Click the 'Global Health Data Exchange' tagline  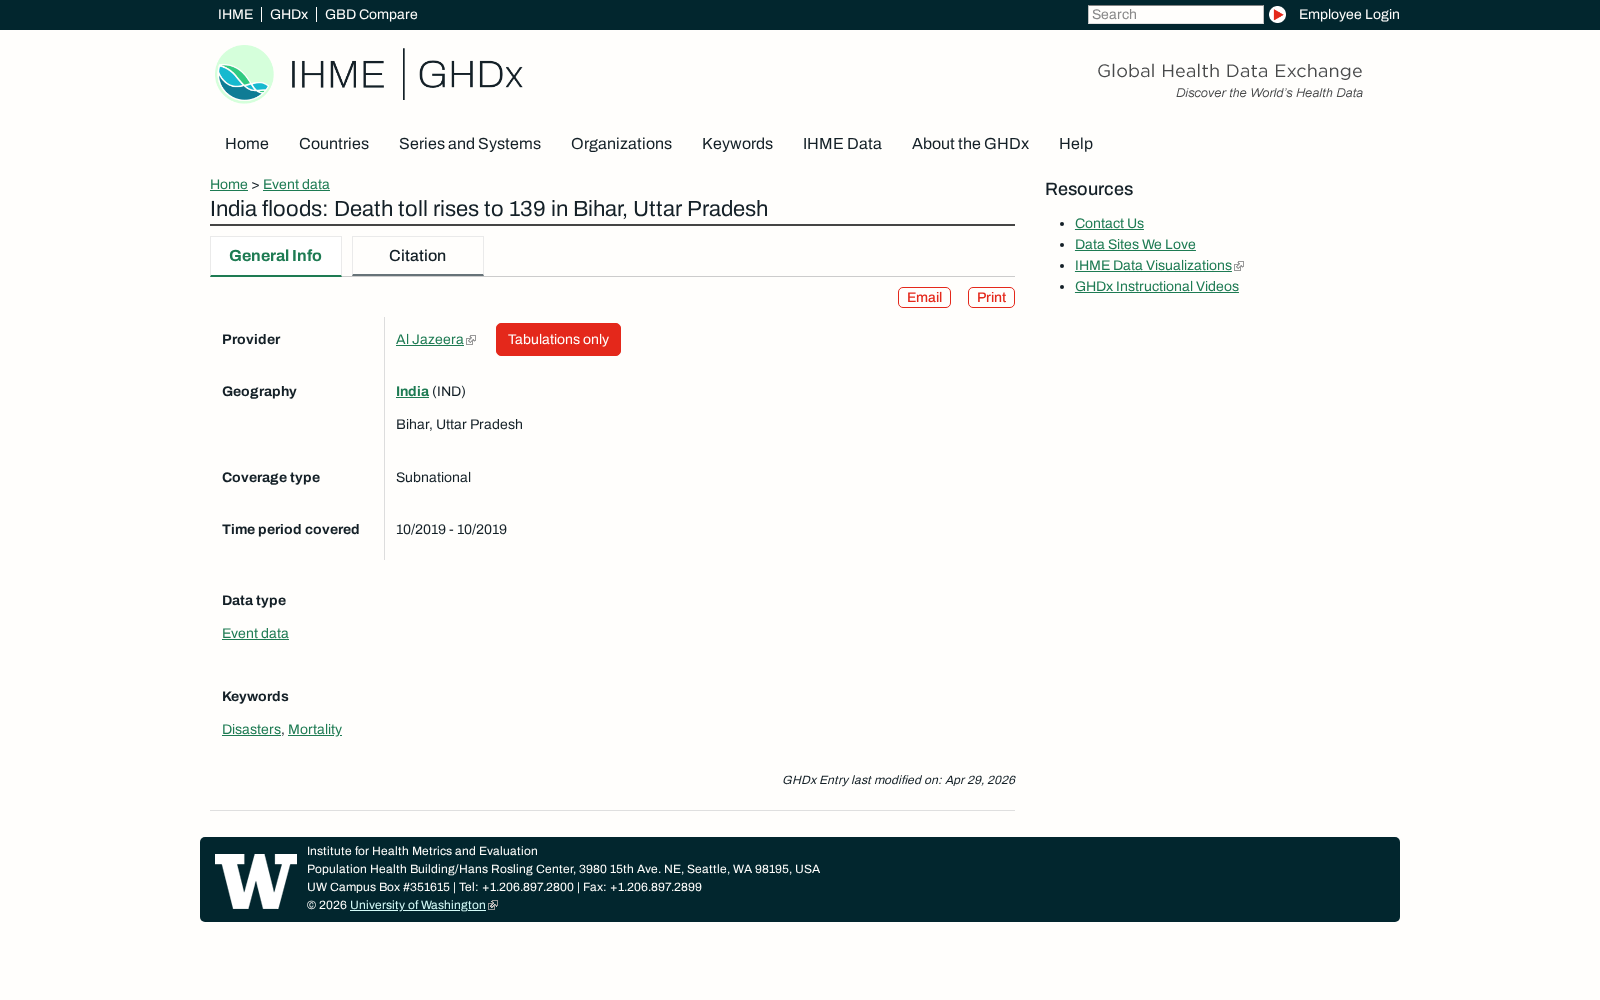pyautogui.click(x=1230, y=71)
